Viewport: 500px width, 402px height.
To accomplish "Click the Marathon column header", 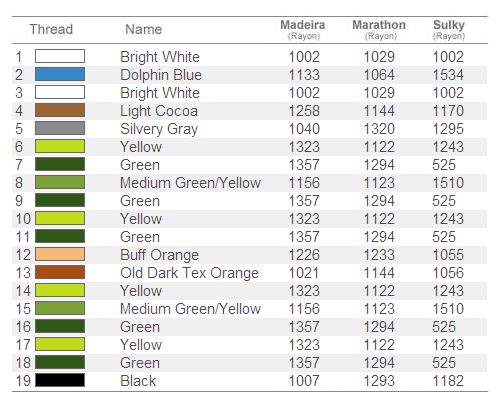I will click(379, 30).
